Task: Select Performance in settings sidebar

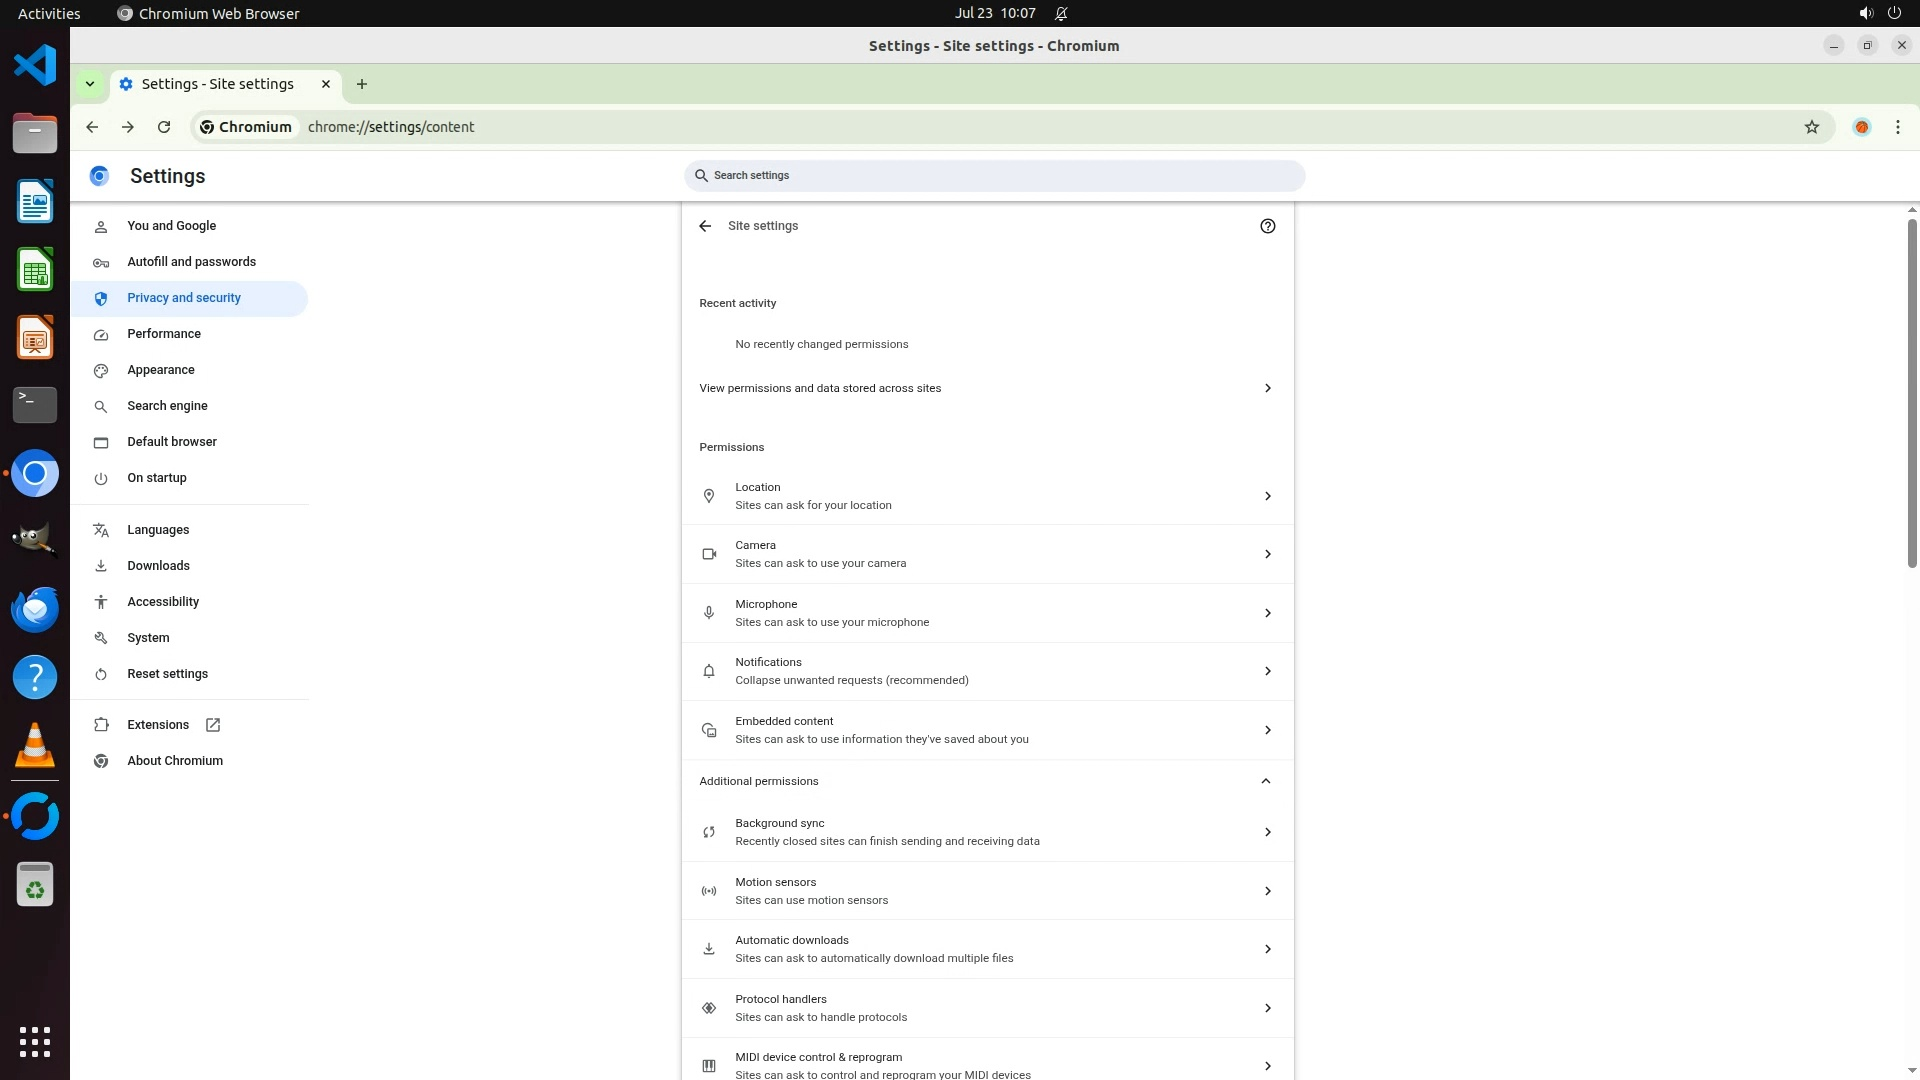Action: (164, 334)
